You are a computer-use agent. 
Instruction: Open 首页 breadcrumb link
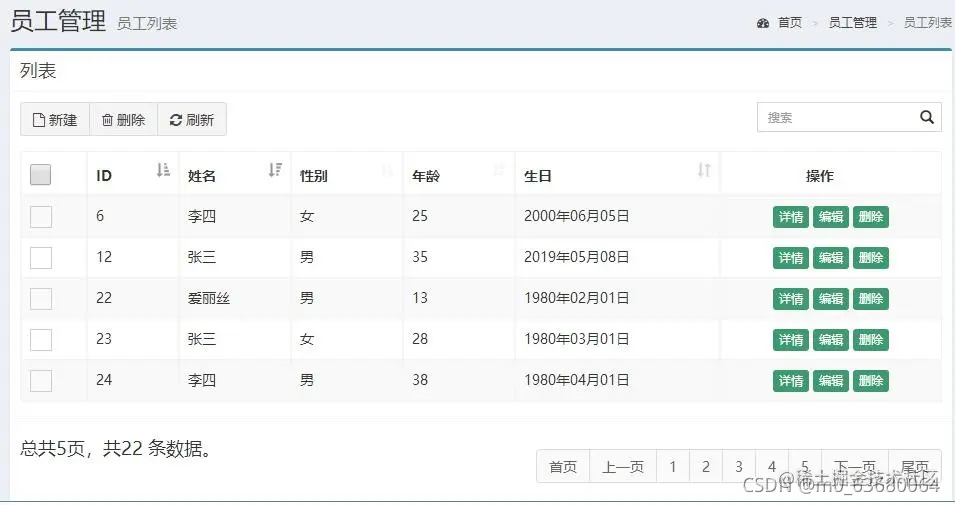tap(790, 23)
